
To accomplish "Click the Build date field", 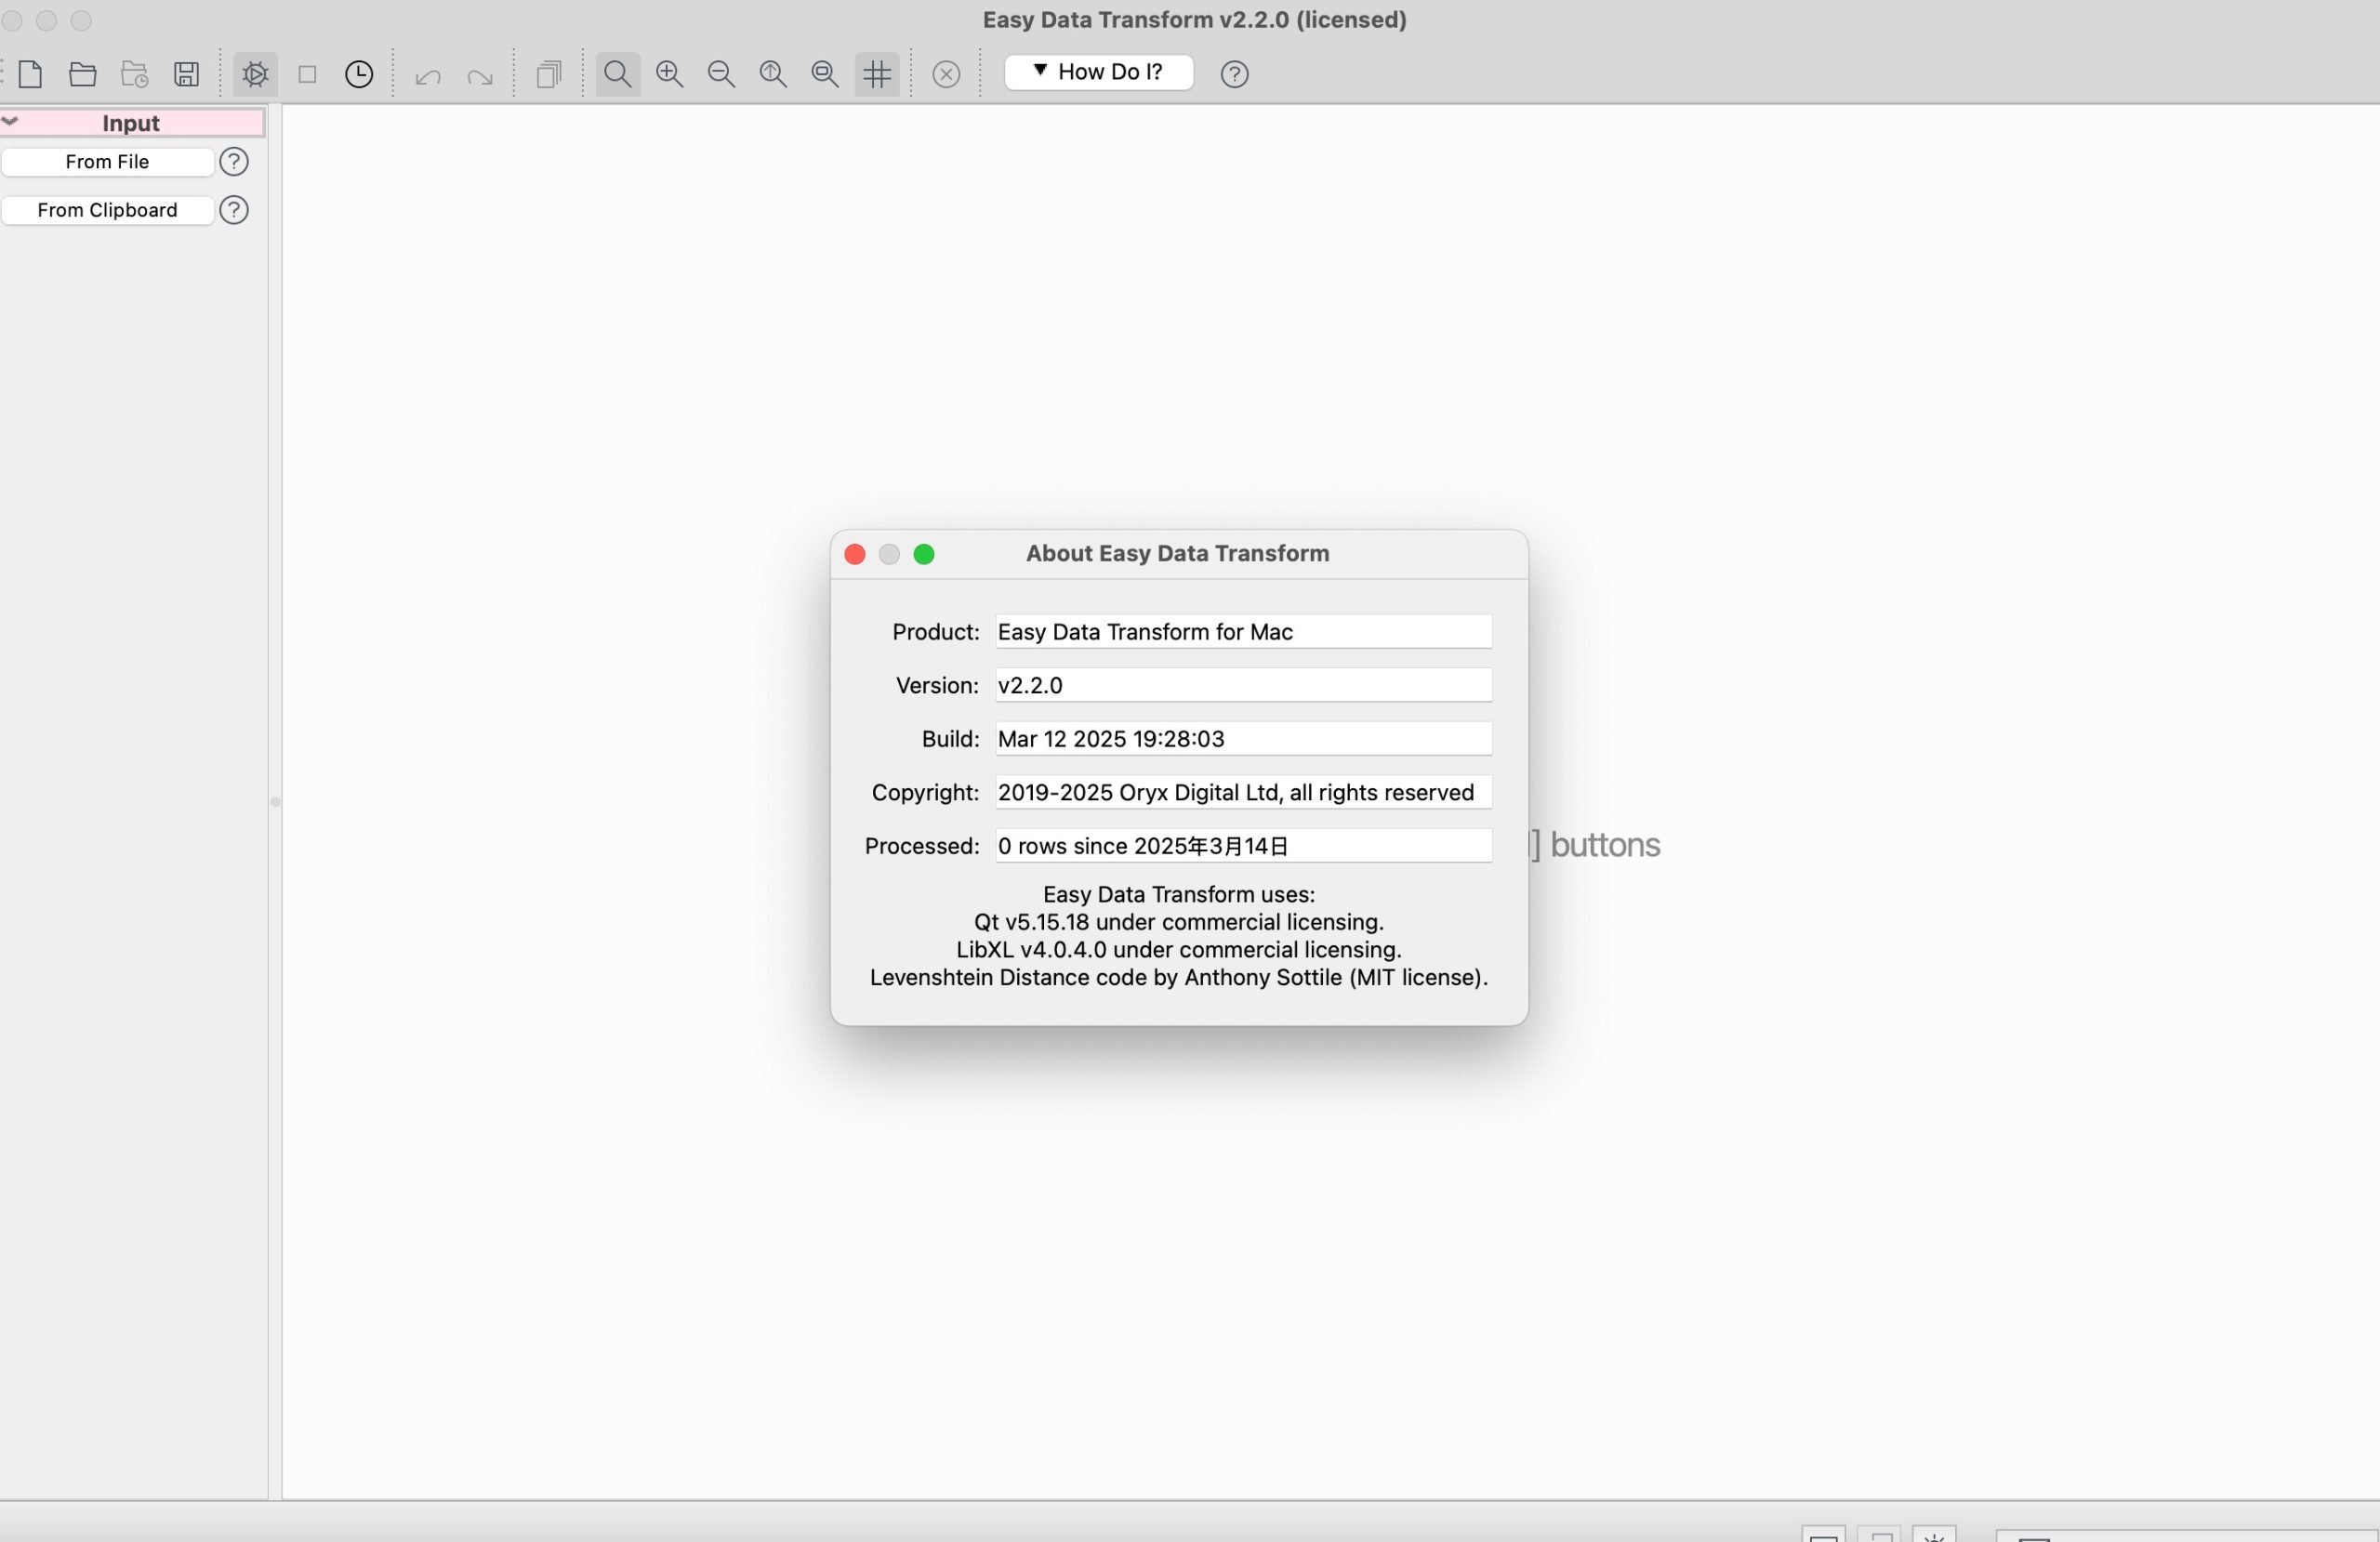I will tap(1243, 739).
